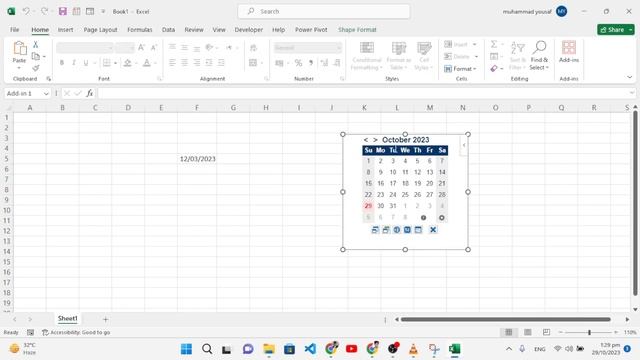Screen dimensions: 640x360
Task: Add a new sheet with plus icon
Action: coord(105,319)
